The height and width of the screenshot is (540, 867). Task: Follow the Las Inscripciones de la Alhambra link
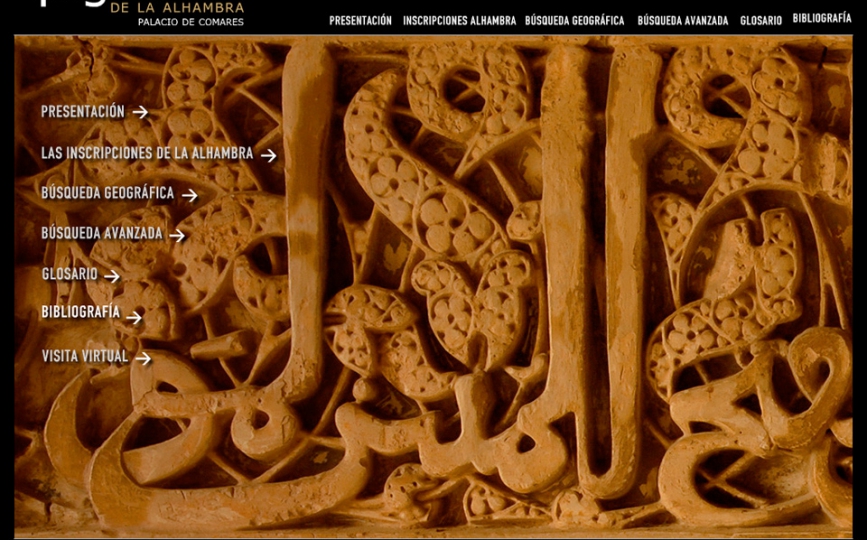tap(147, 153)
